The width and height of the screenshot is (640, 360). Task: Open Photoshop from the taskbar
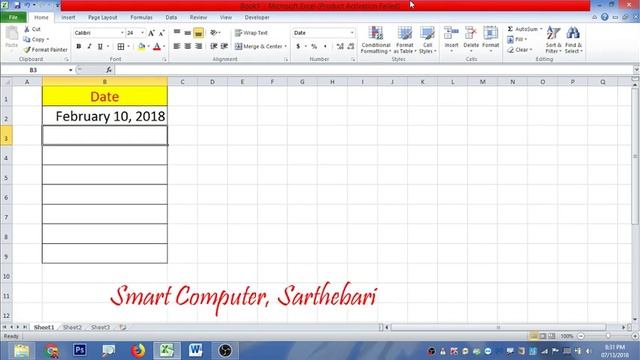coord(80,350)
